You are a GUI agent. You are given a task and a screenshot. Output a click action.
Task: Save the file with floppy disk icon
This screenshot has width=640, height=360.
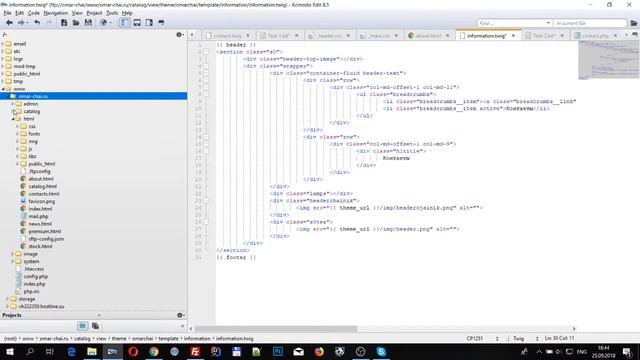[88, 23]
